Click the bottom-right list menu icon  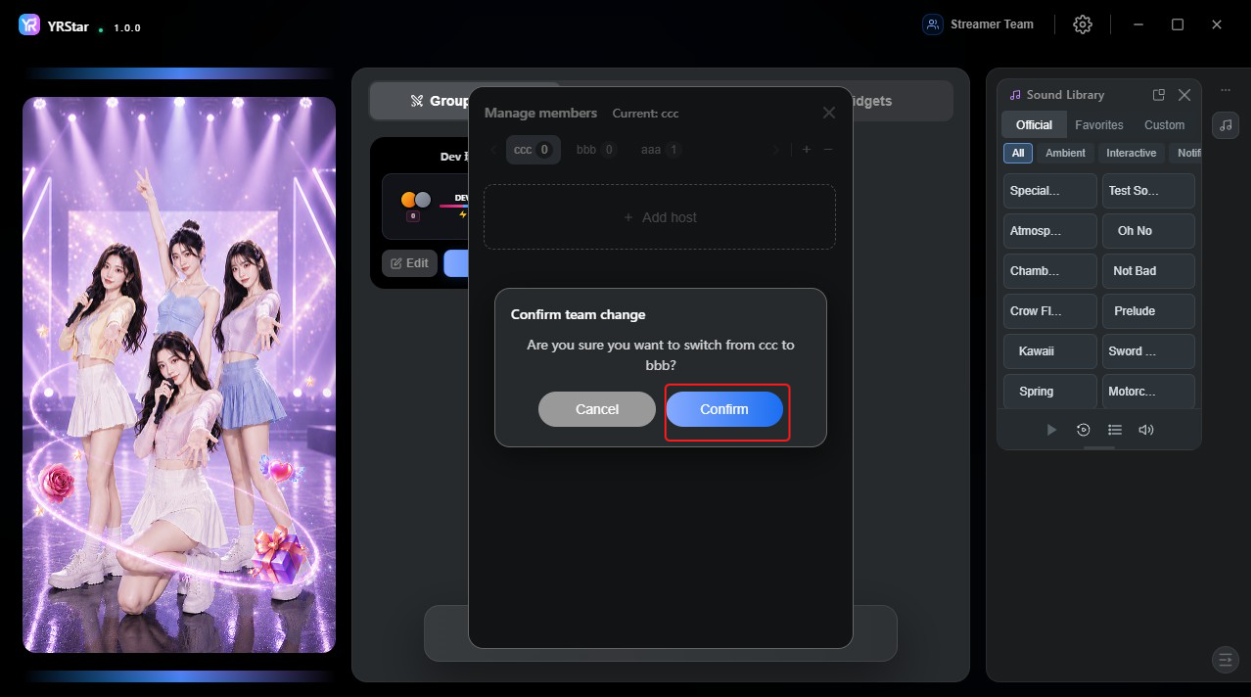[1225, 660]
